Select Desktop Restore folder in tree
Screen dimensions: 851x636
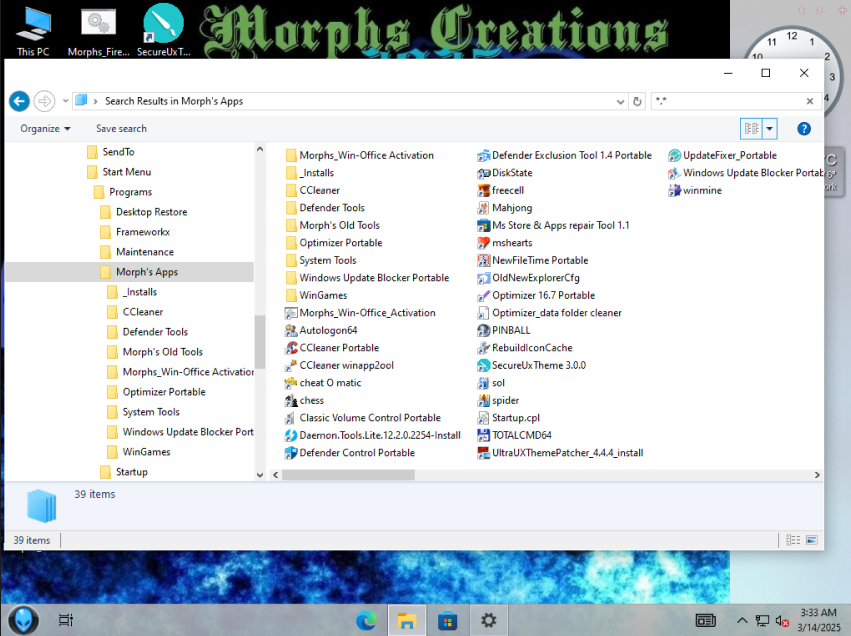[x=151, y=212]
